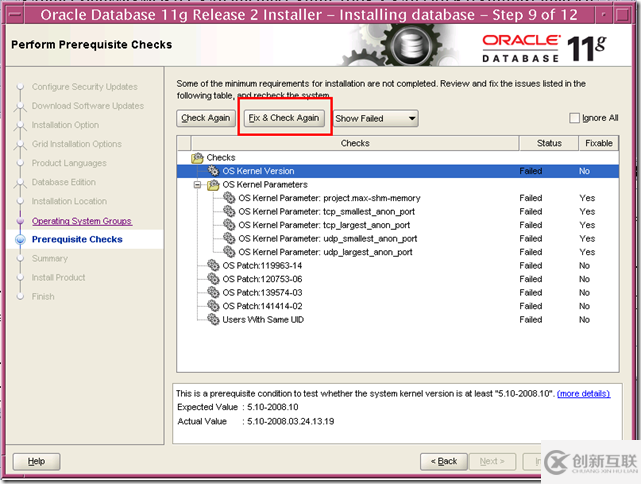Click gear icon for tcp_smallest_anon_port

point(229,211)
